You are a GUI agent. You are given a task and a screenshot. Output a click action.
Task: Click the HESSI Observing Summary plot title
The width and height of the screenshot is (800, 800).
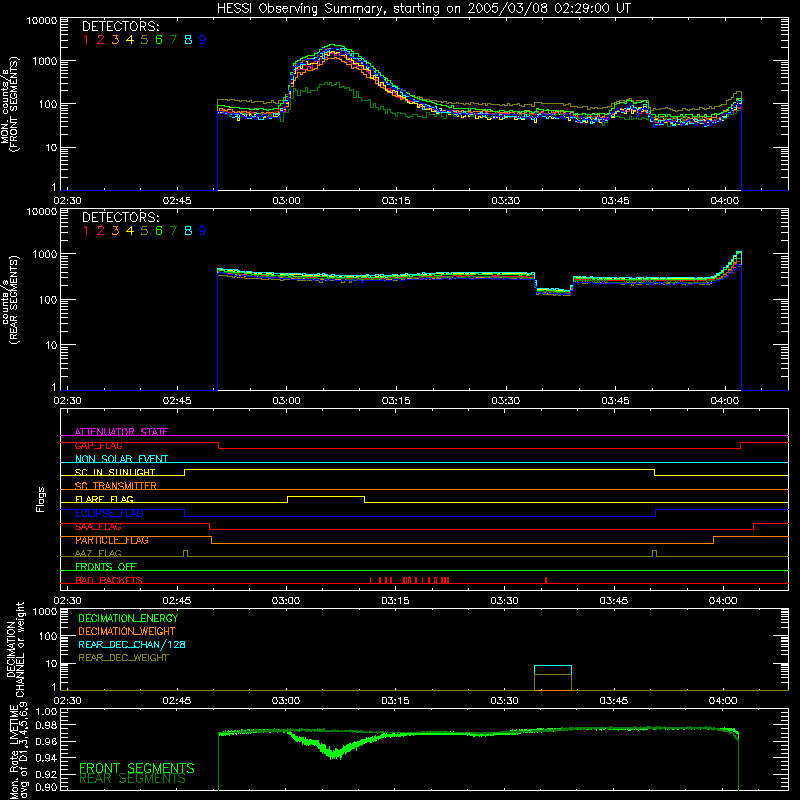(x=423, y=9)
